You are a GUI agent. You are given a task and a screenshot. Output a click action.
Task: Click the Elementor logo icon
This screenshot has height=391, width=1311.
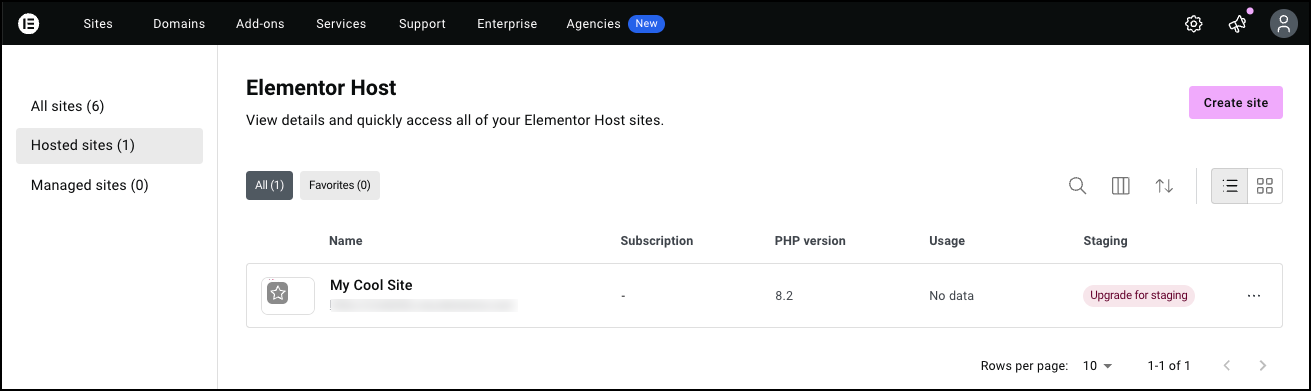28,24
